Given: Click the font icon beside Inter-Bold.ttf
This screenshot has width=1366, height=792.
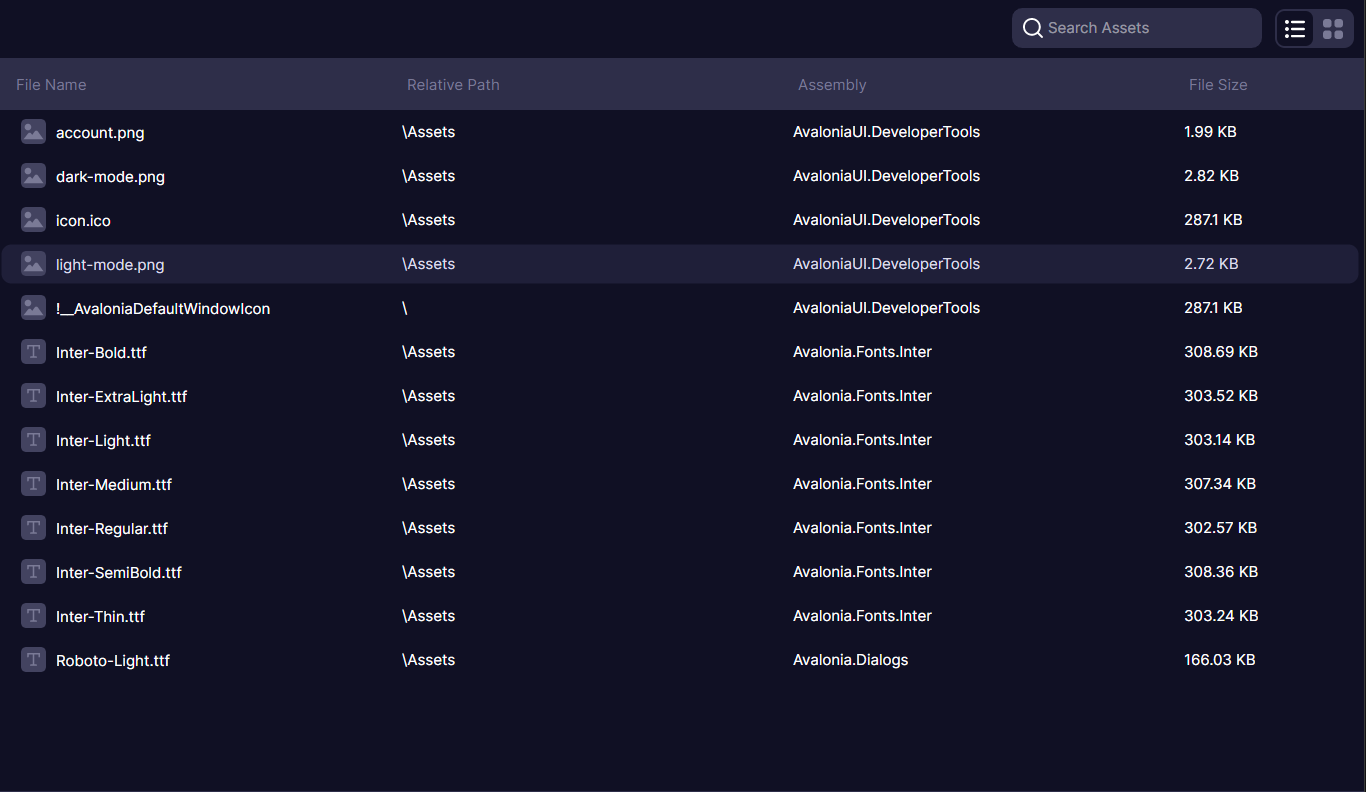Looking at the screenshot, I should [x=33, y=351].
